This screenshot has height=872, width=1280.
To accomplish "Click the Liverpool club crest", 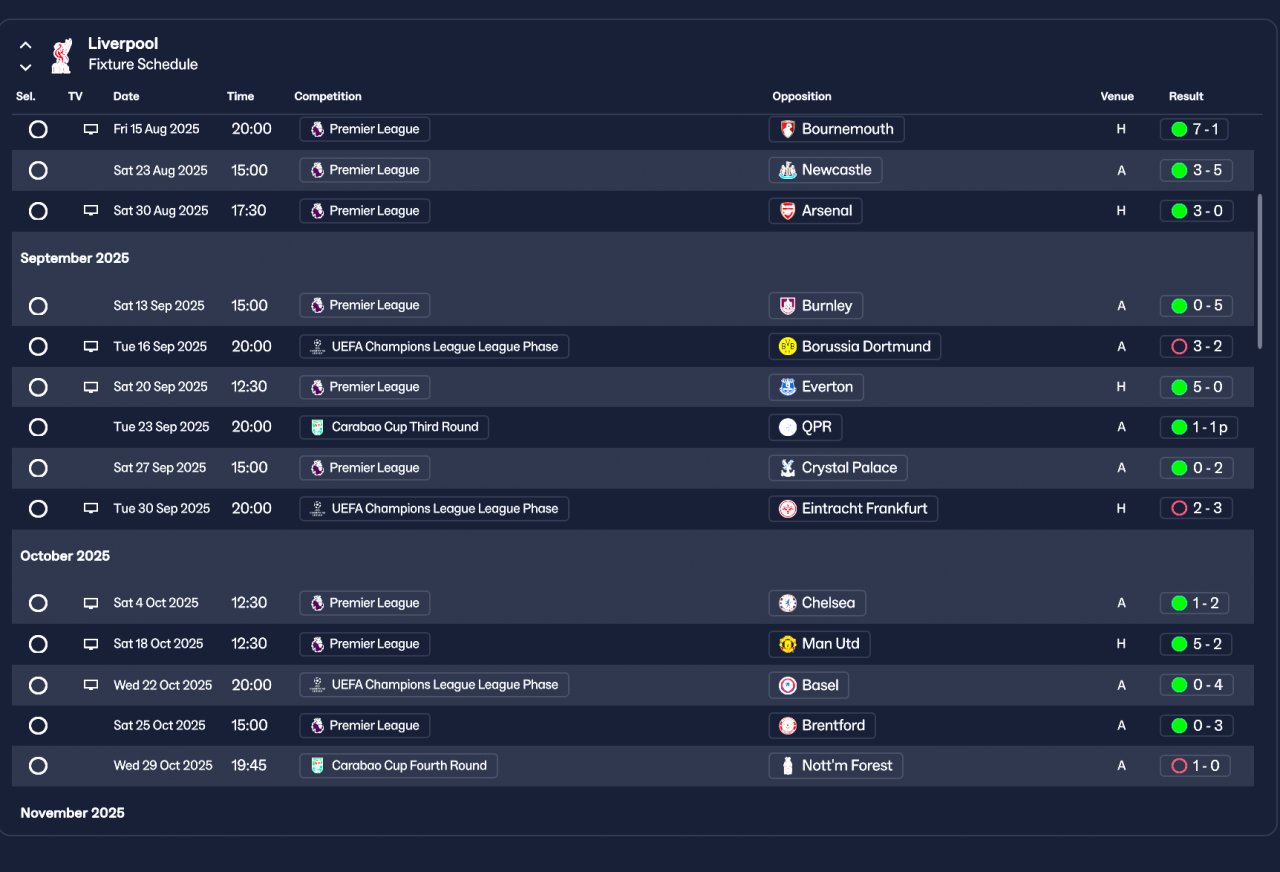I will tap(62, 55).
